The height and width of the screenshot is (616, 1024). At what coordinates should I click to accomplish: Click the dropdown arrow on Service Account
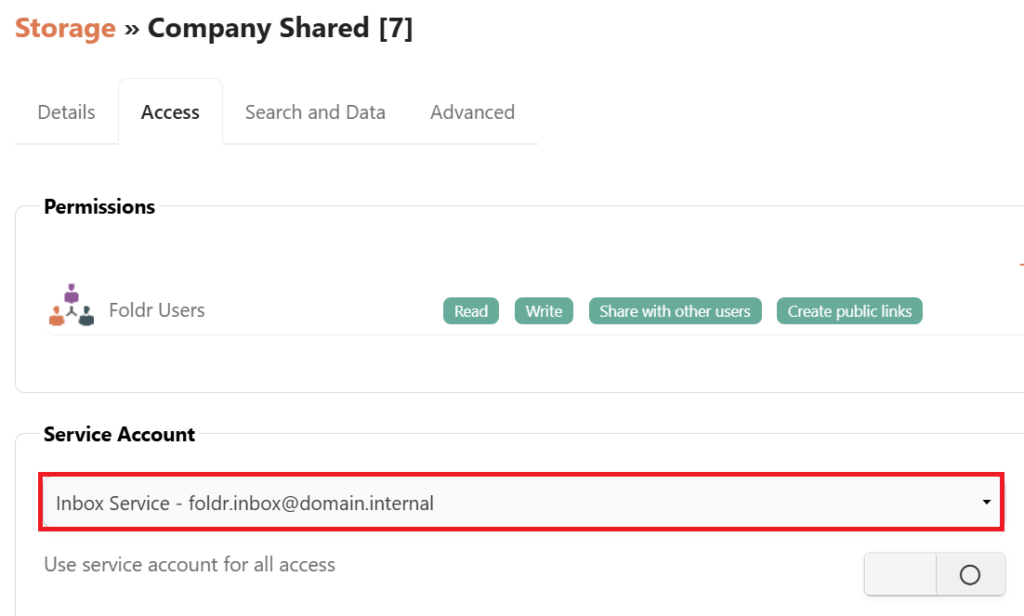point(987,502)
